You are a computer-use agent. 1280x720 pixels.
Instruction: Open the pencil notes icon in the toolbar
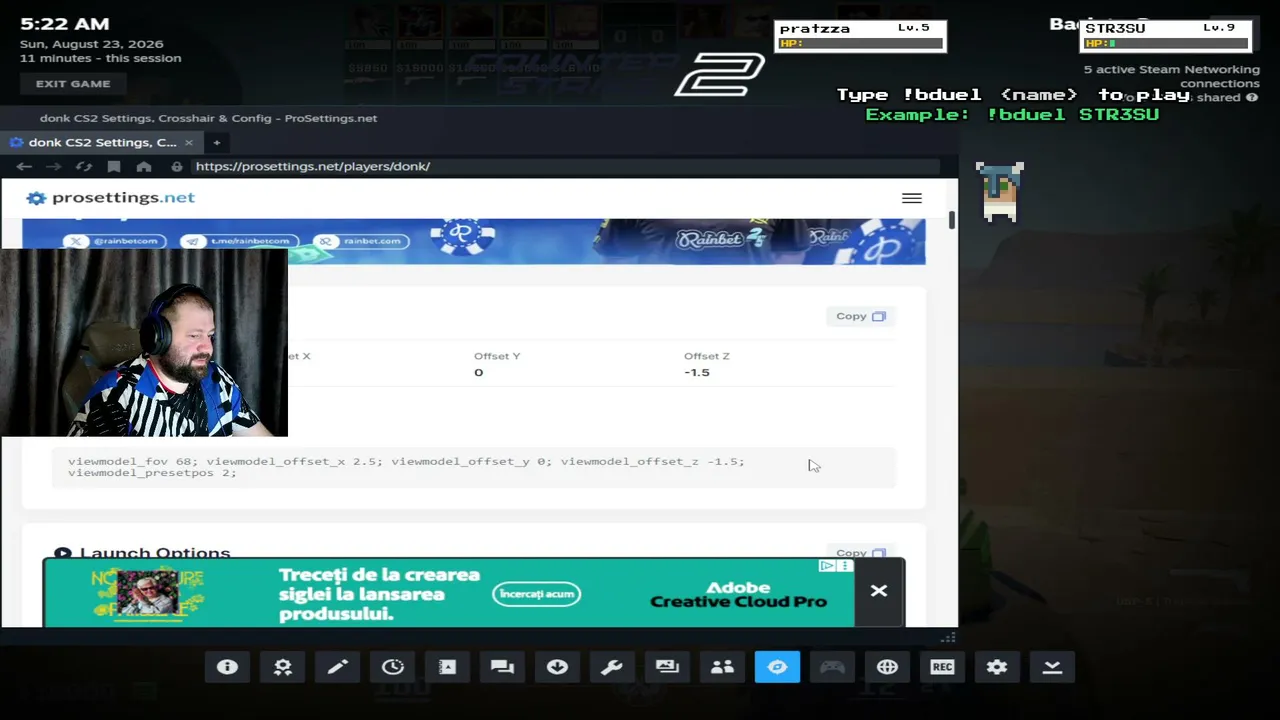point(337,667)
